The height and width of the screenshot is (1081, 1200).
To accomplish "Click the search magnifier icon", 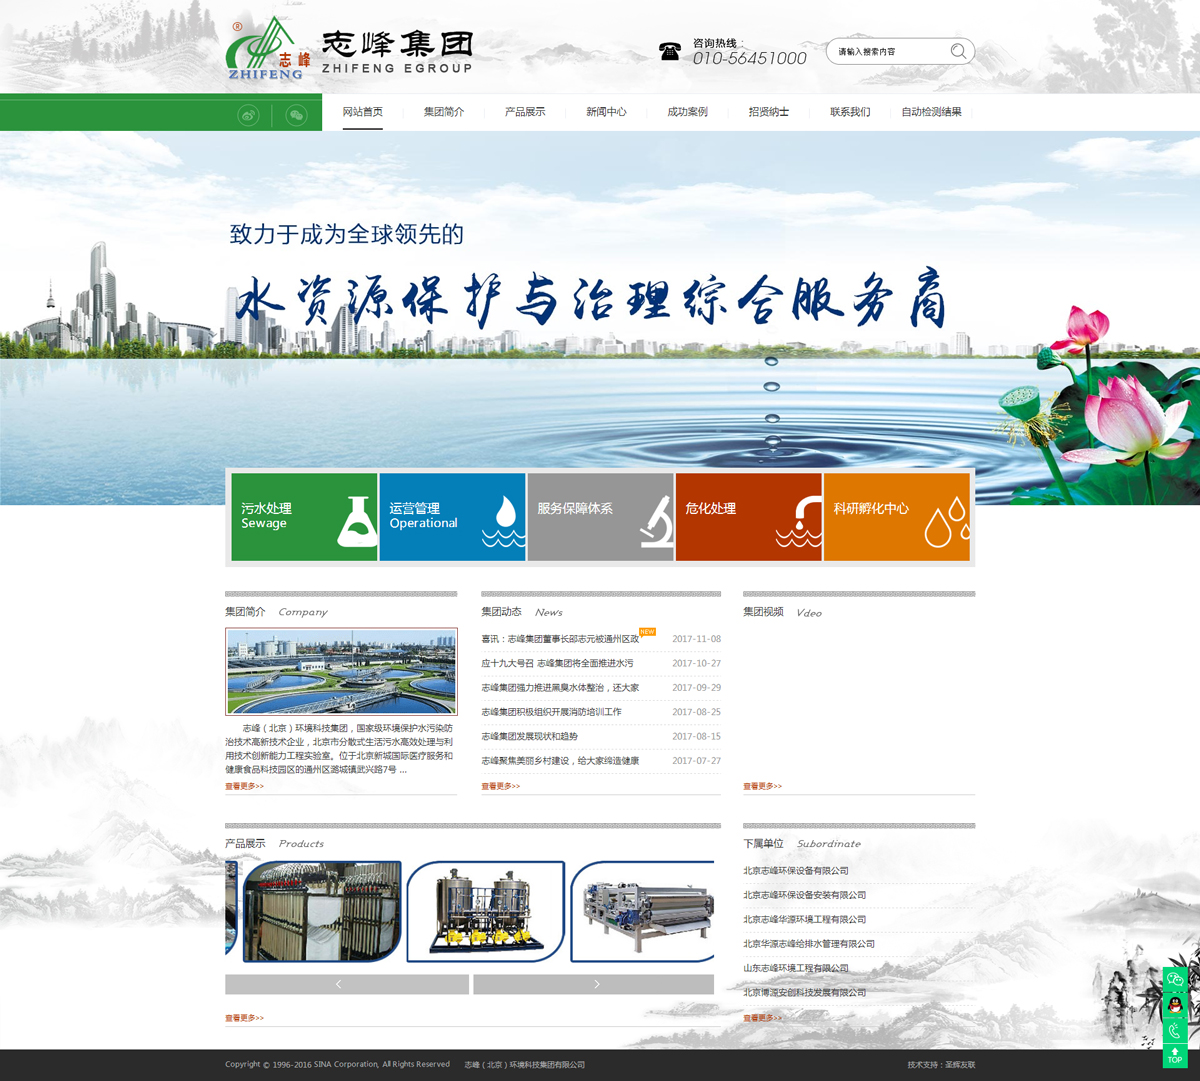I will [958, 52].
